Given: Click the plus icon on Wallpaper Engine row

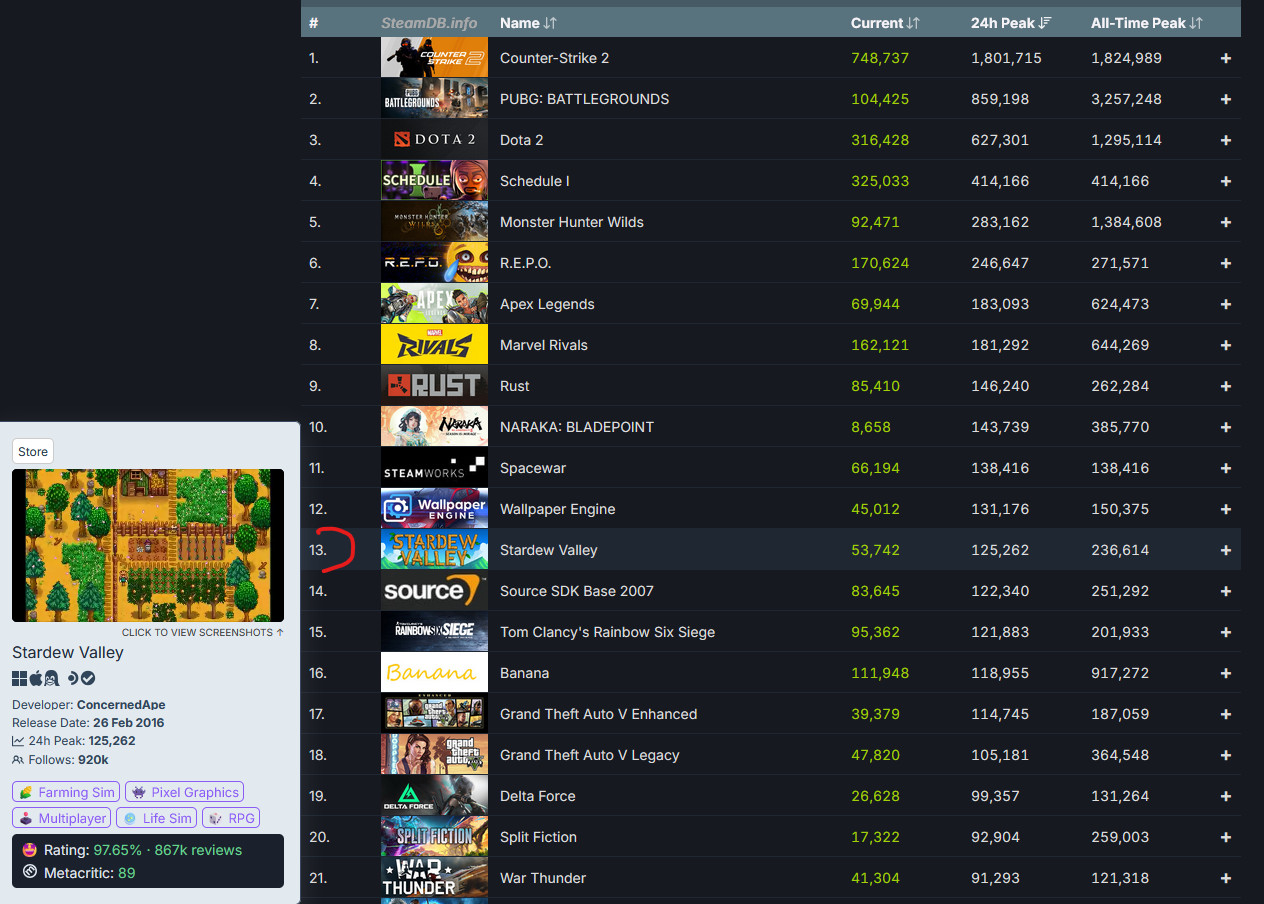Looking at the screenshot, I should (1226, 509).
